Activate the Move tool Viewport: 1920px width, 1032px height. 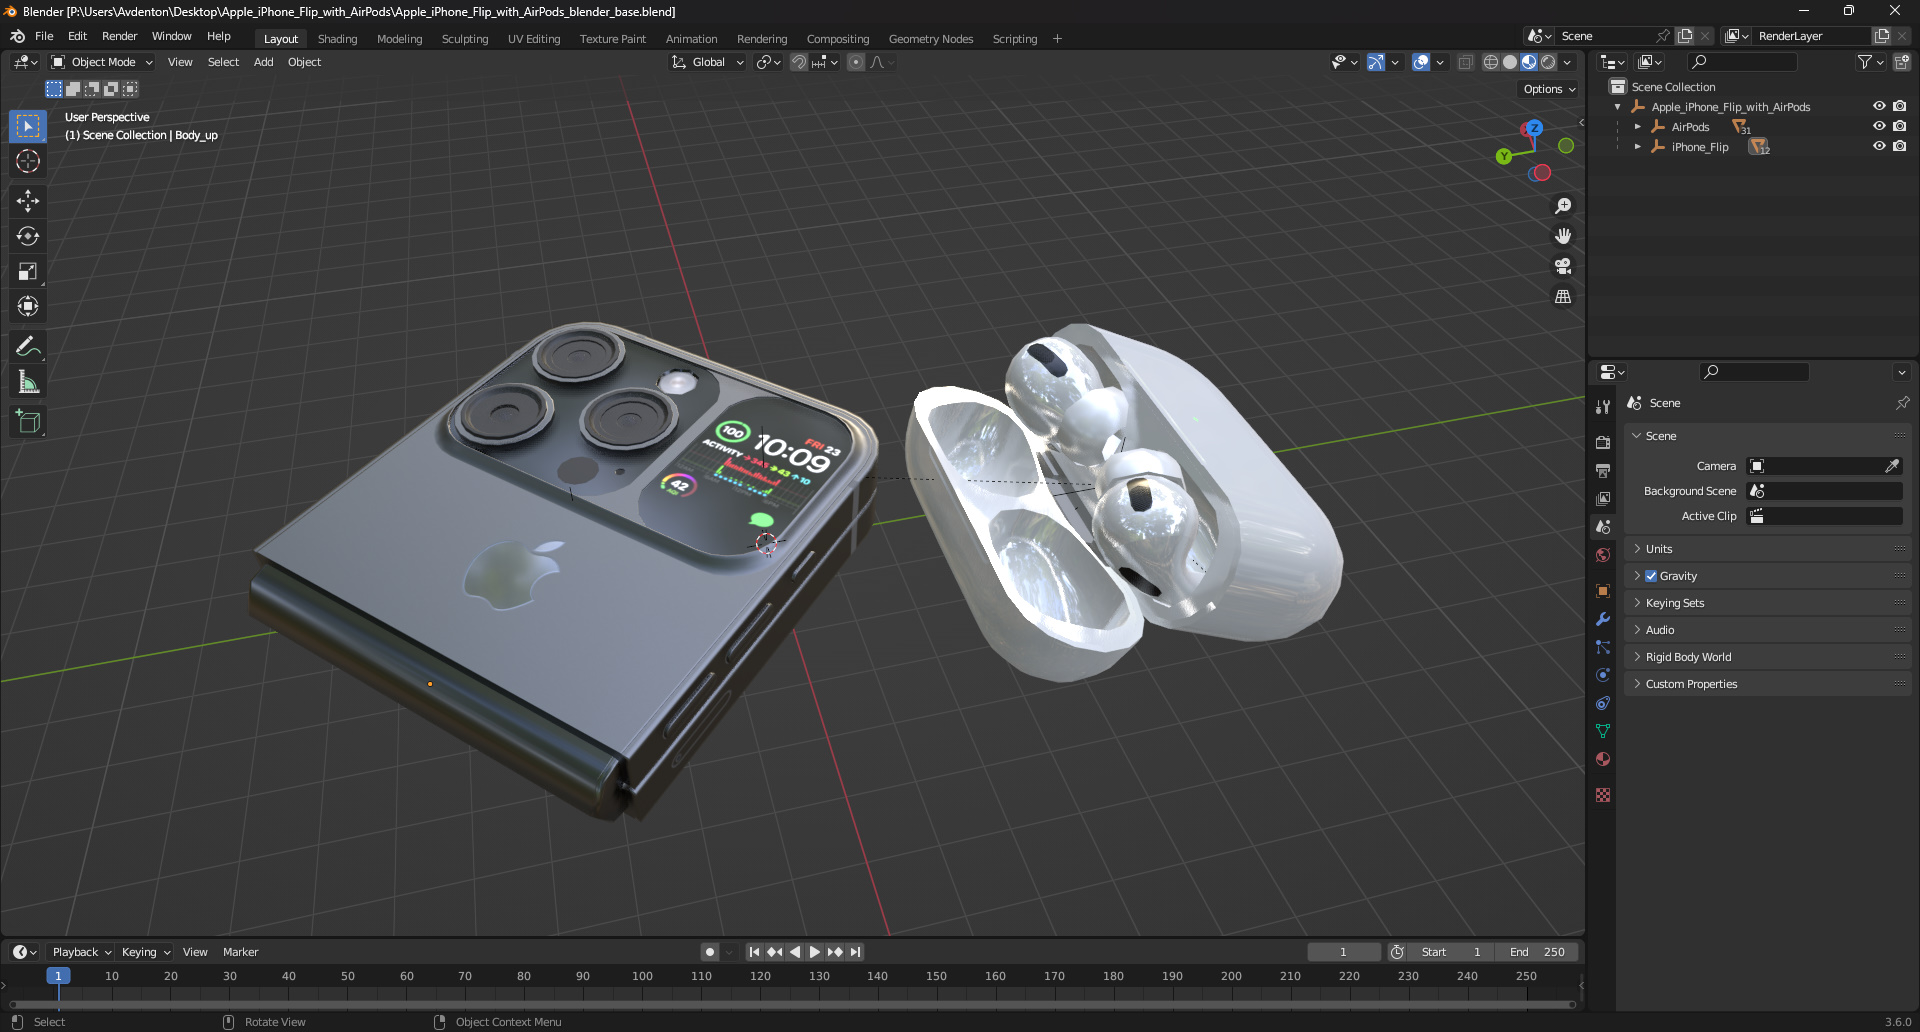click(x=28, y=201)
